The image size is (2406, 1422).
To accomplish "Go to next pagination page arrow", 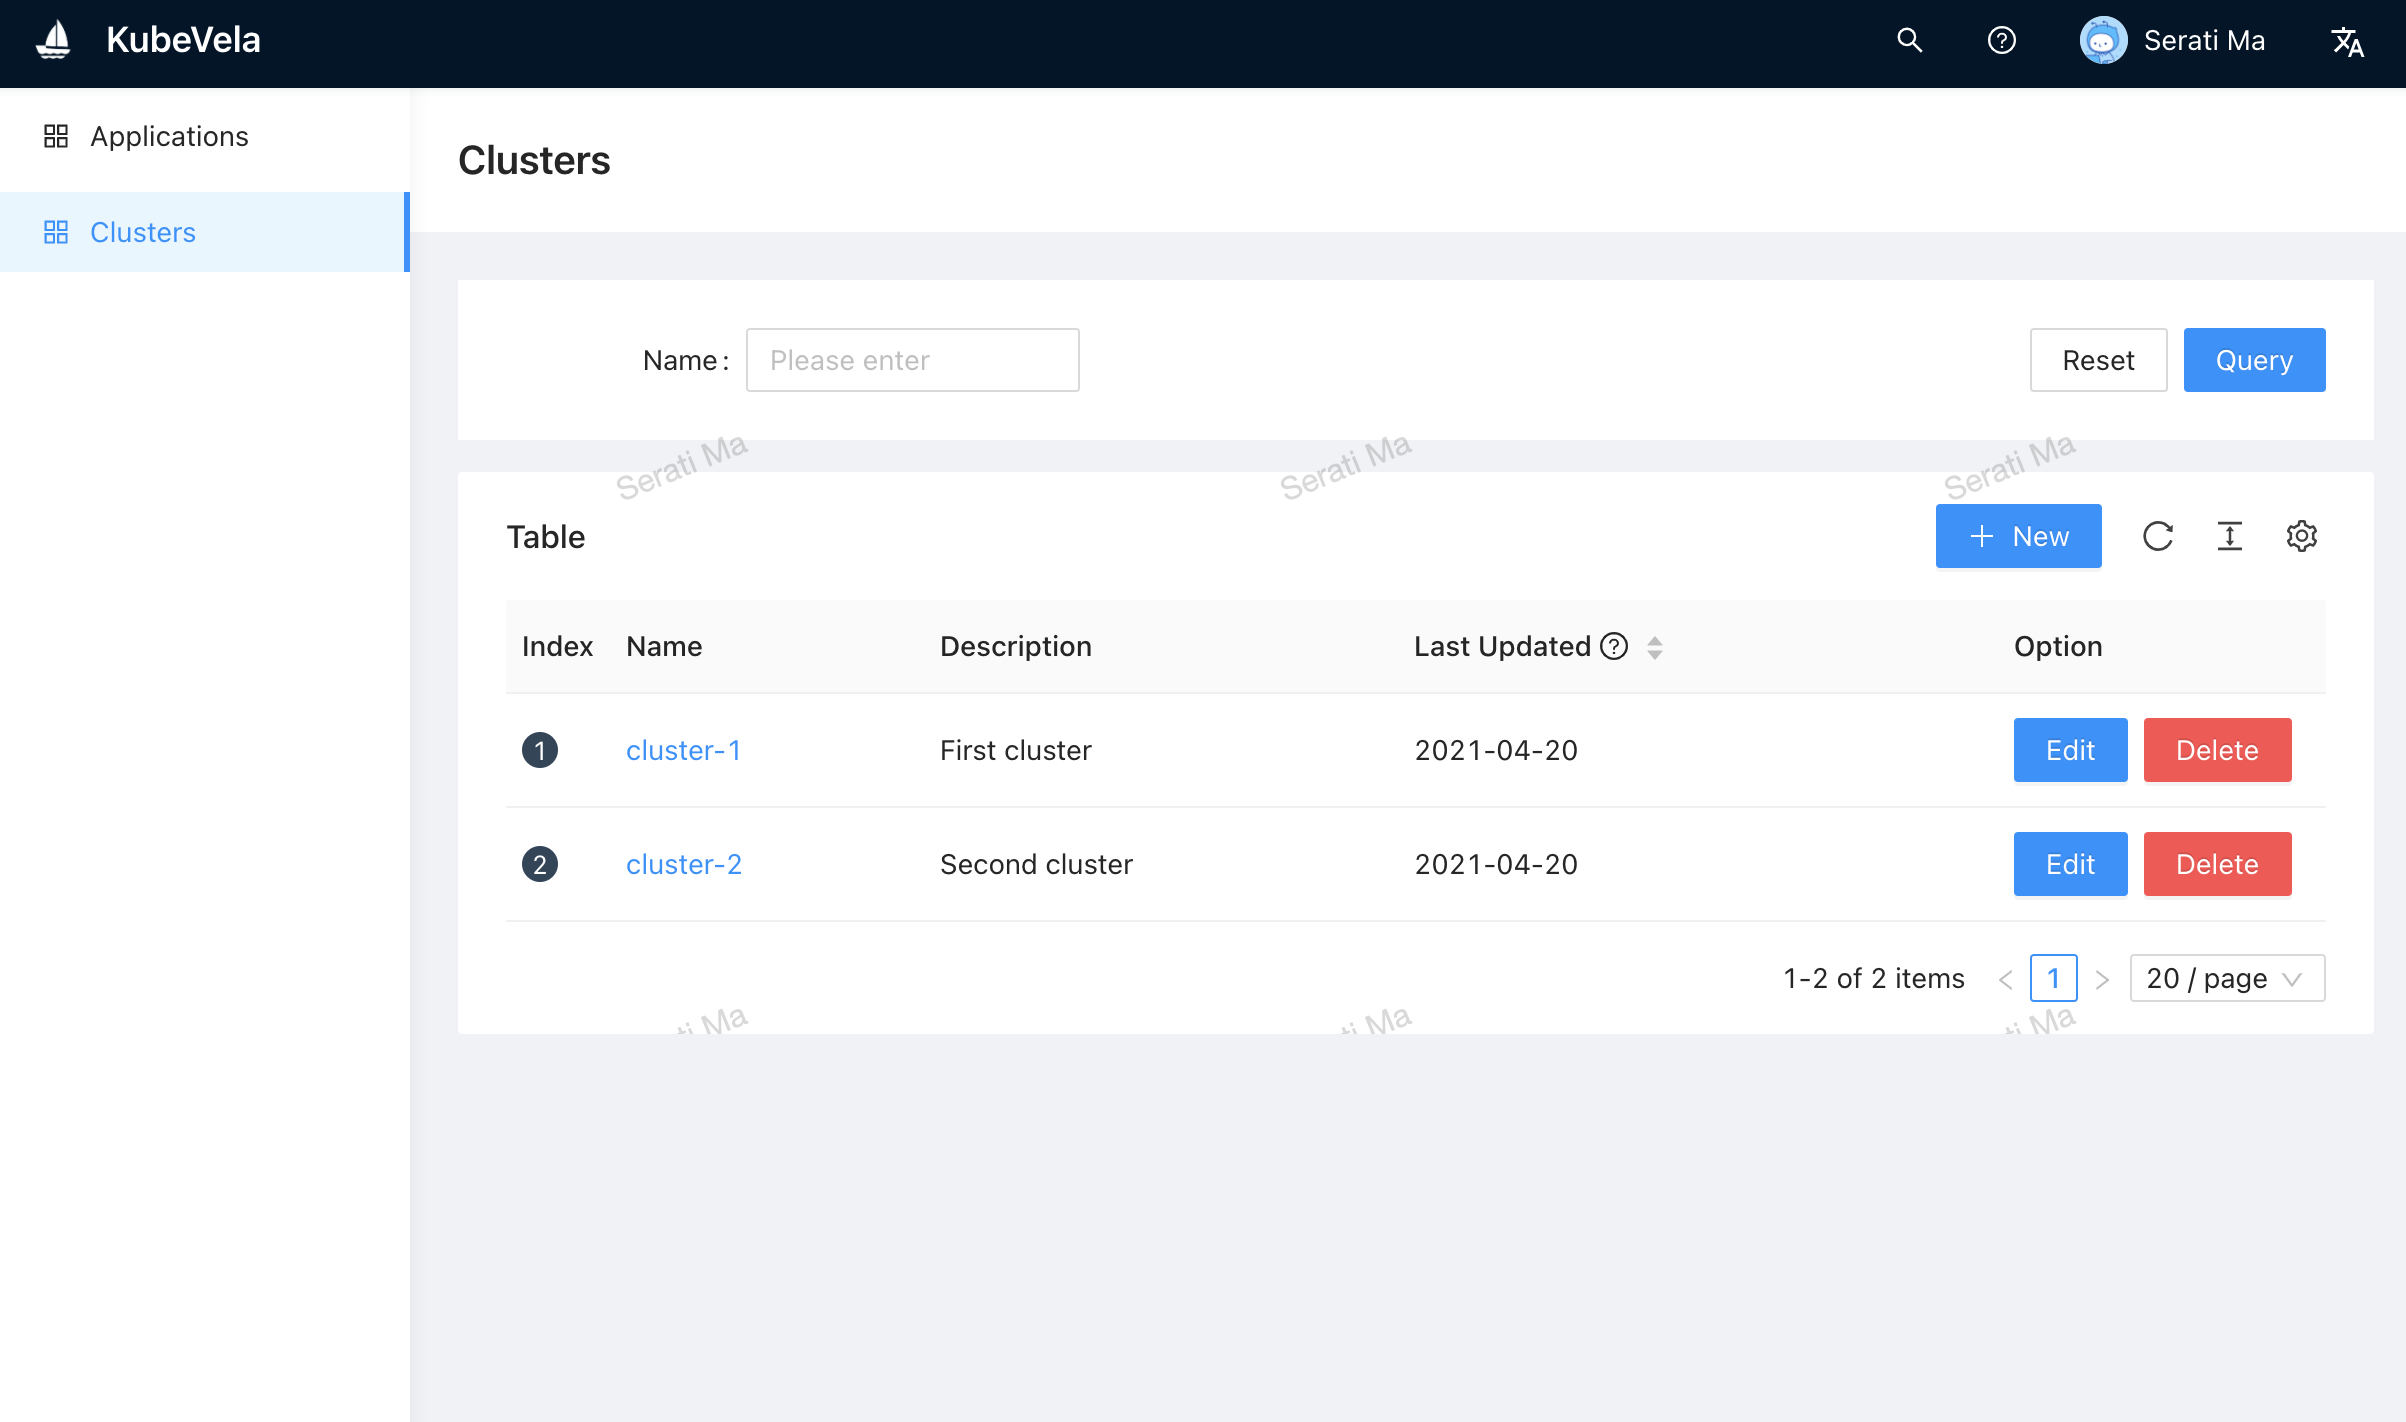I will [2102, 979].
